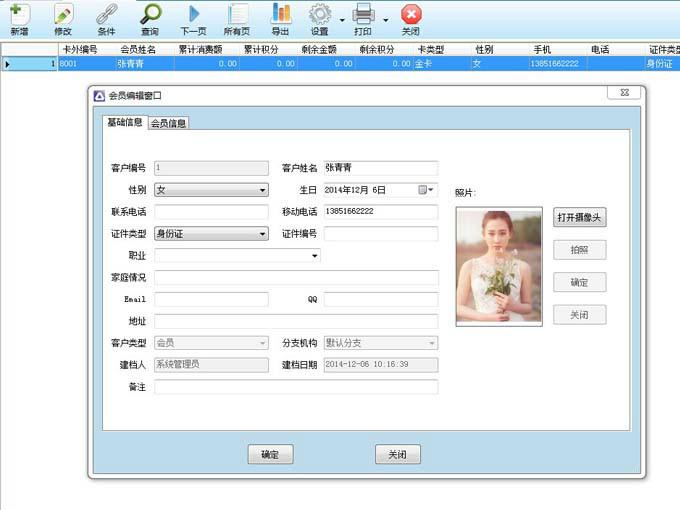This screenshot has width=680, height=510.
Task: Select table cell 13851662222 in member row
Action: [558, 64]
